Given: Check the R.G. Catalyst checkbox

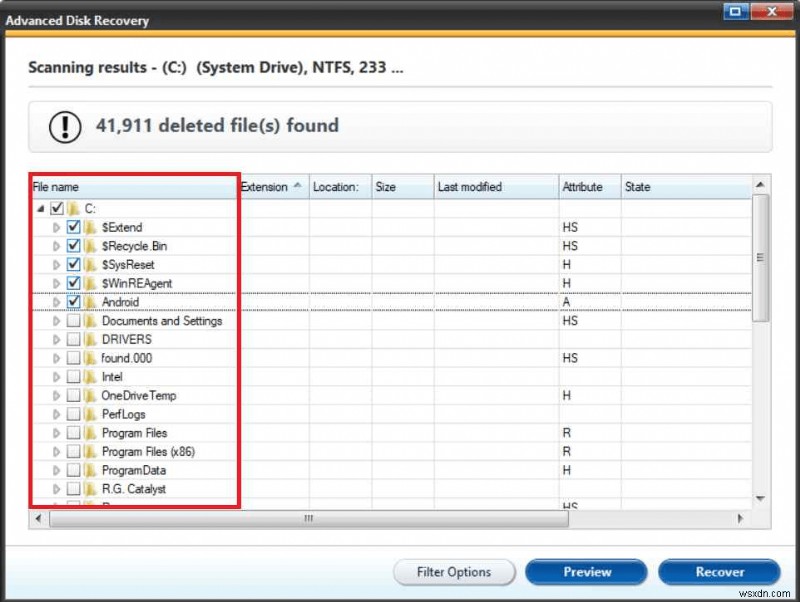Looking at the screenshot, I should point(74,489).
